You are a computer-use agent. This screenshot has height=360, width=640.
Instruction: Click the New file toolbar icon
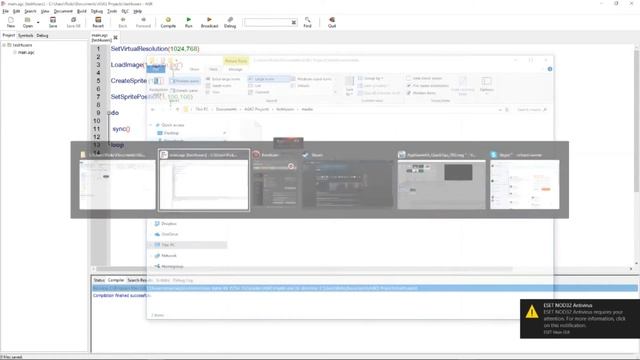11,22
